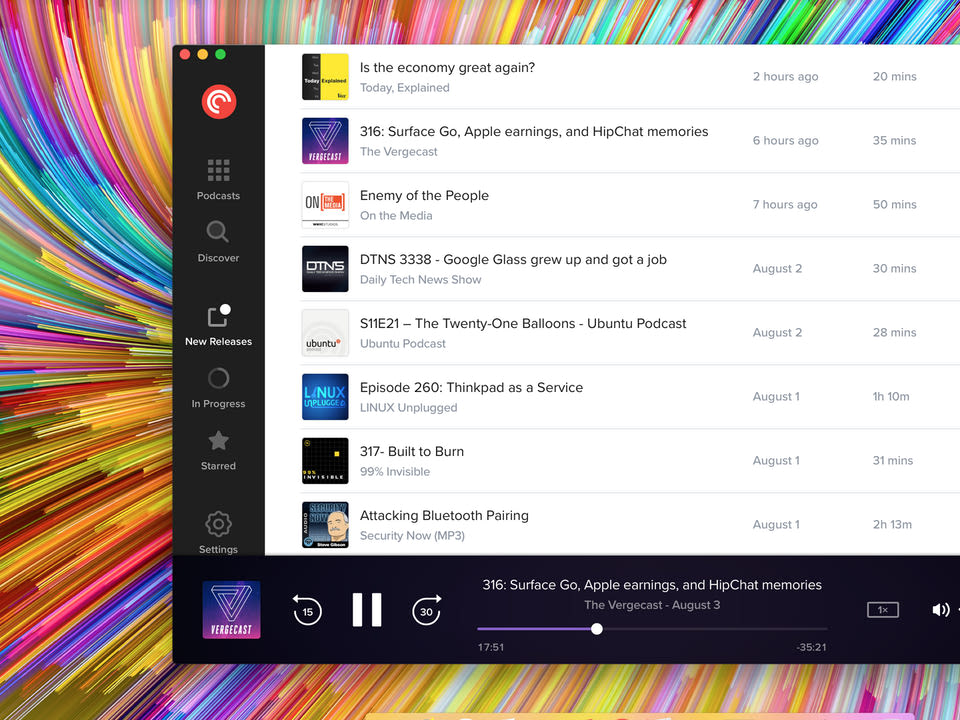Skip forward 30 seconds
Screen dimensions: 960x720
click(x=427, y=610)
